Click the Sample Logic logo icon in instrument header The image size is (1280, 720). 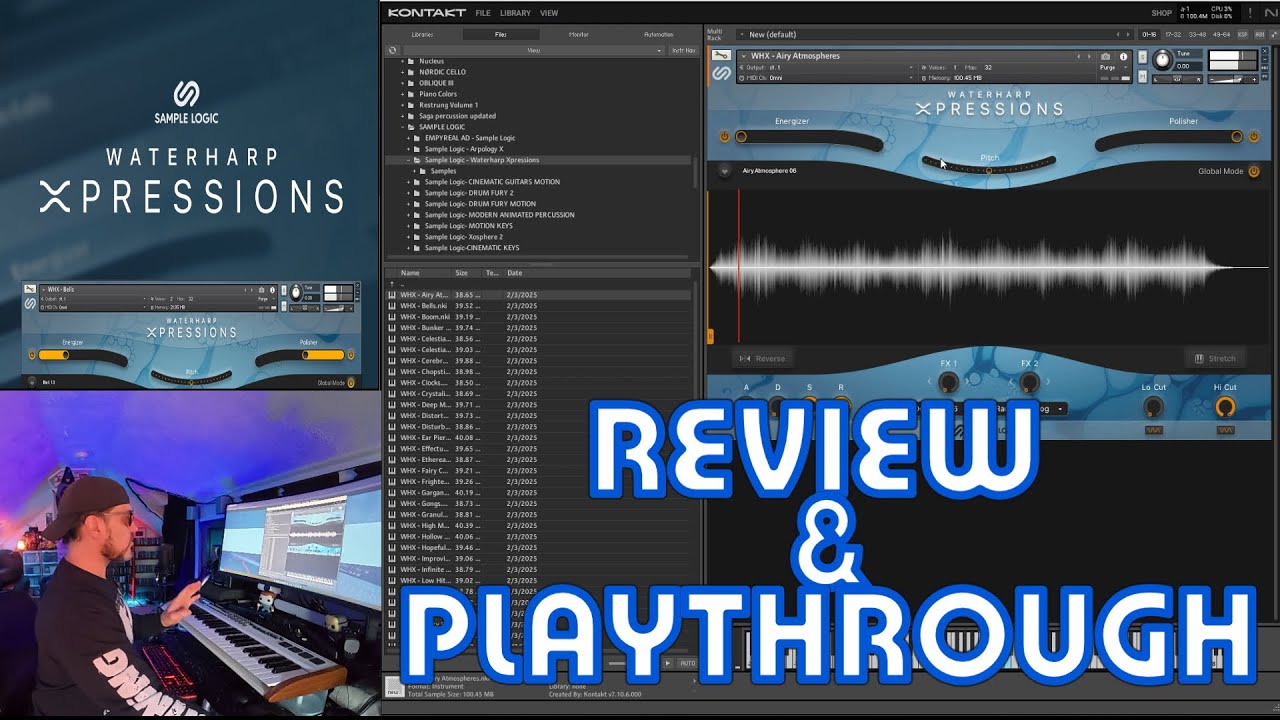click(721, 73)
